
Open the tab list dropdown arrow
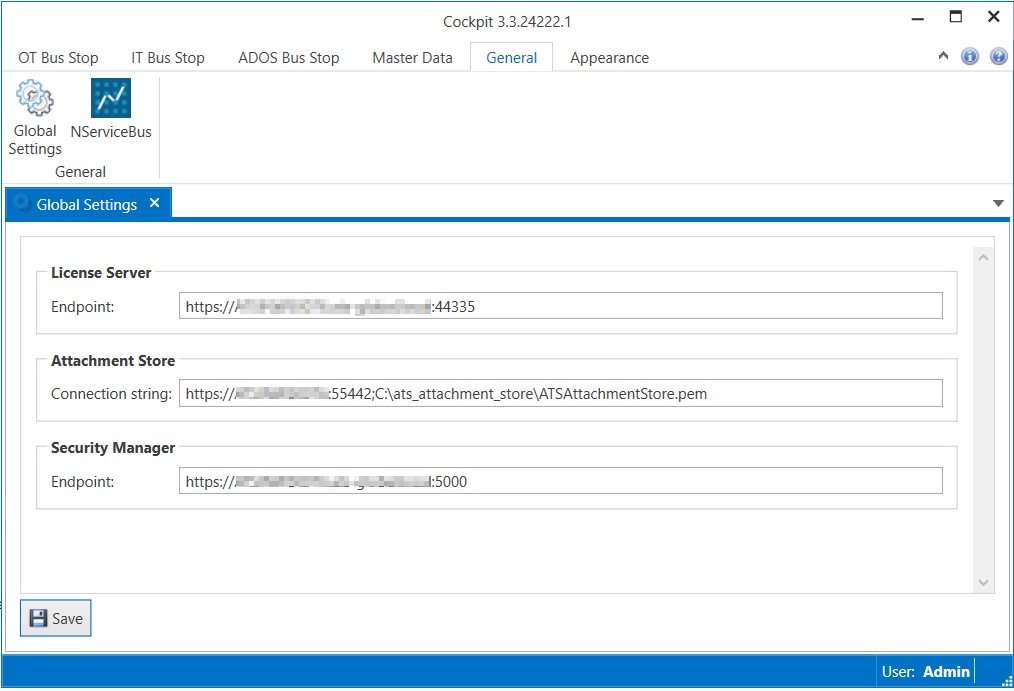997,204
